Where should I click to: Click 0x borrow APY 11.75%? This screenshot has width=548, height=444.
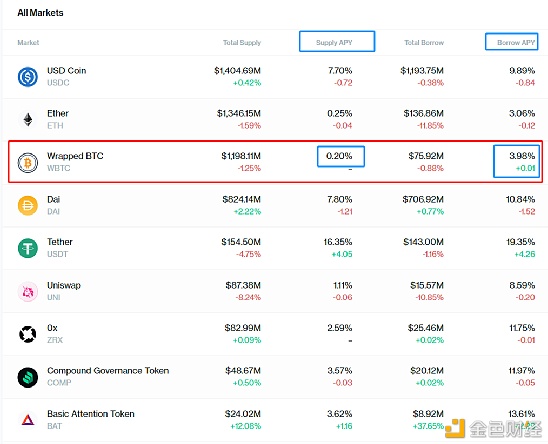coord(522,328)
